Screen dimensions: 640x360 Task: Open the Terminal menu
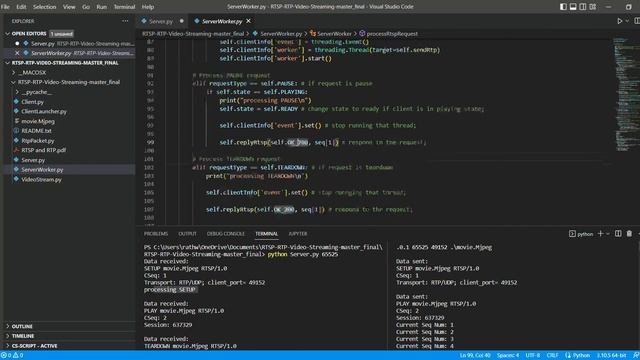click(124, 7)
